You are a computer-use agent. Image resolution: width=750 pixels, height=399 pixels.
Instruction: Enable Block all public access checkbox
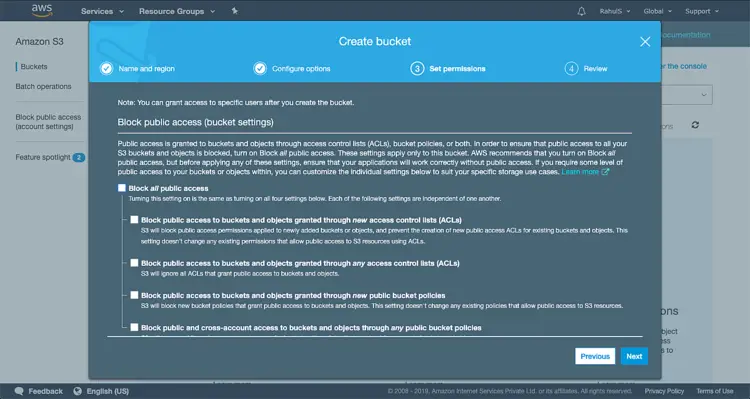122,188
